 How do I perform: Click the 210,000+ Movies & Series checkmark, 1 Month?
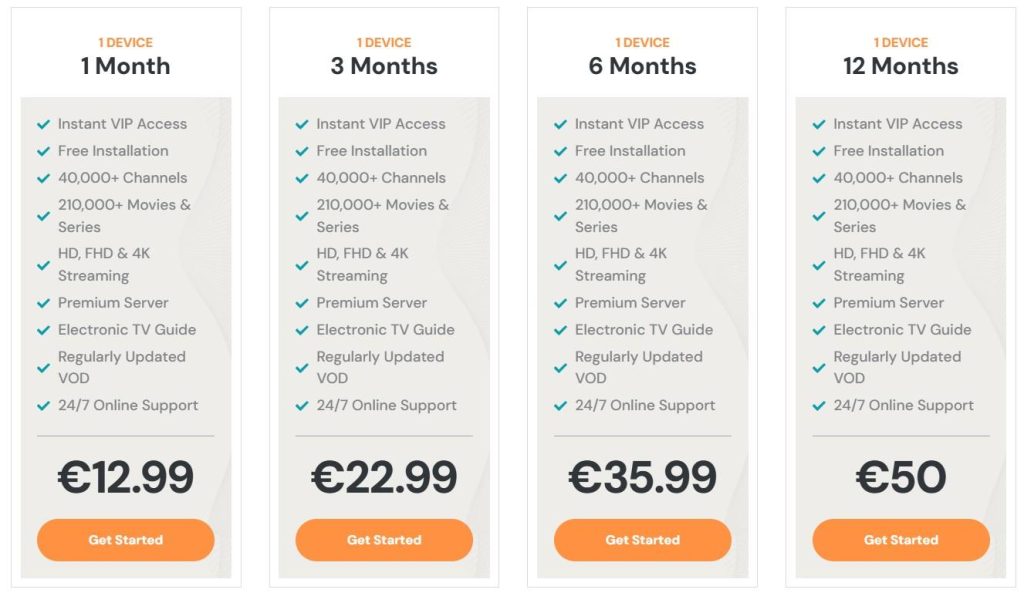click(x=43, y=215)
